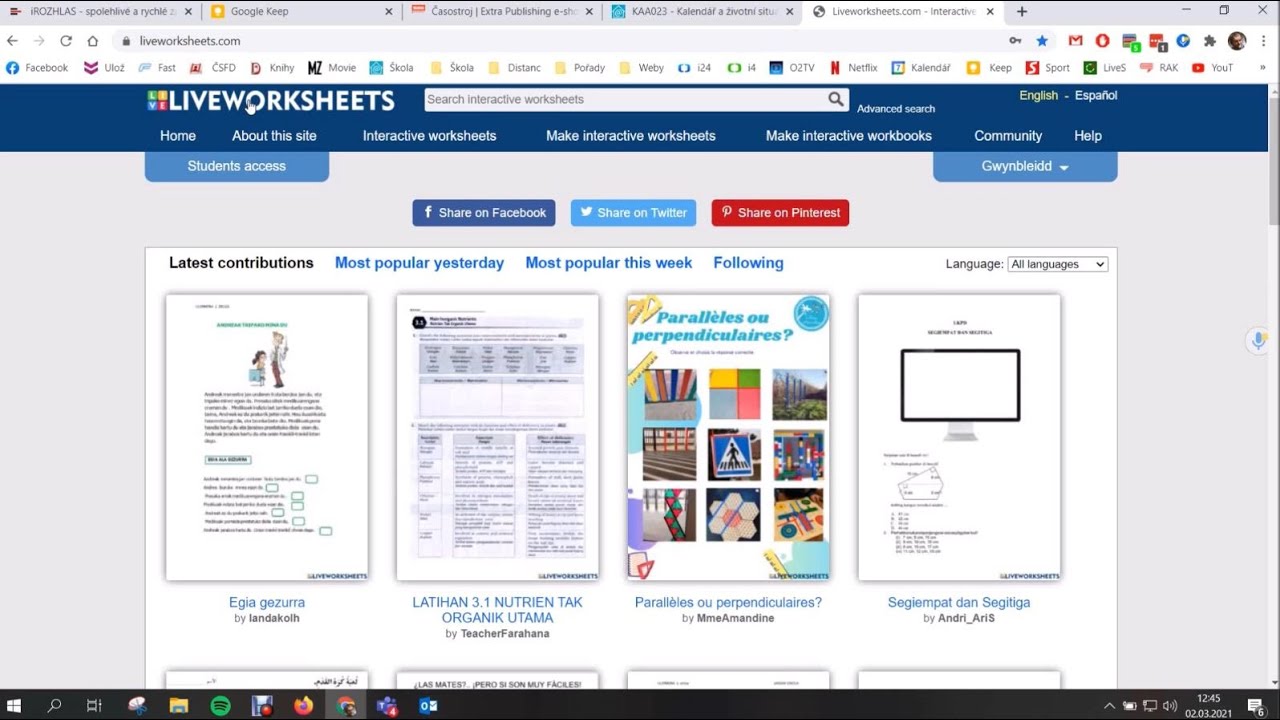Switch to the KAA023 Kalendář tab
Screen dimensions: 1280x720
pyautogui.click(x=703, y=12)
